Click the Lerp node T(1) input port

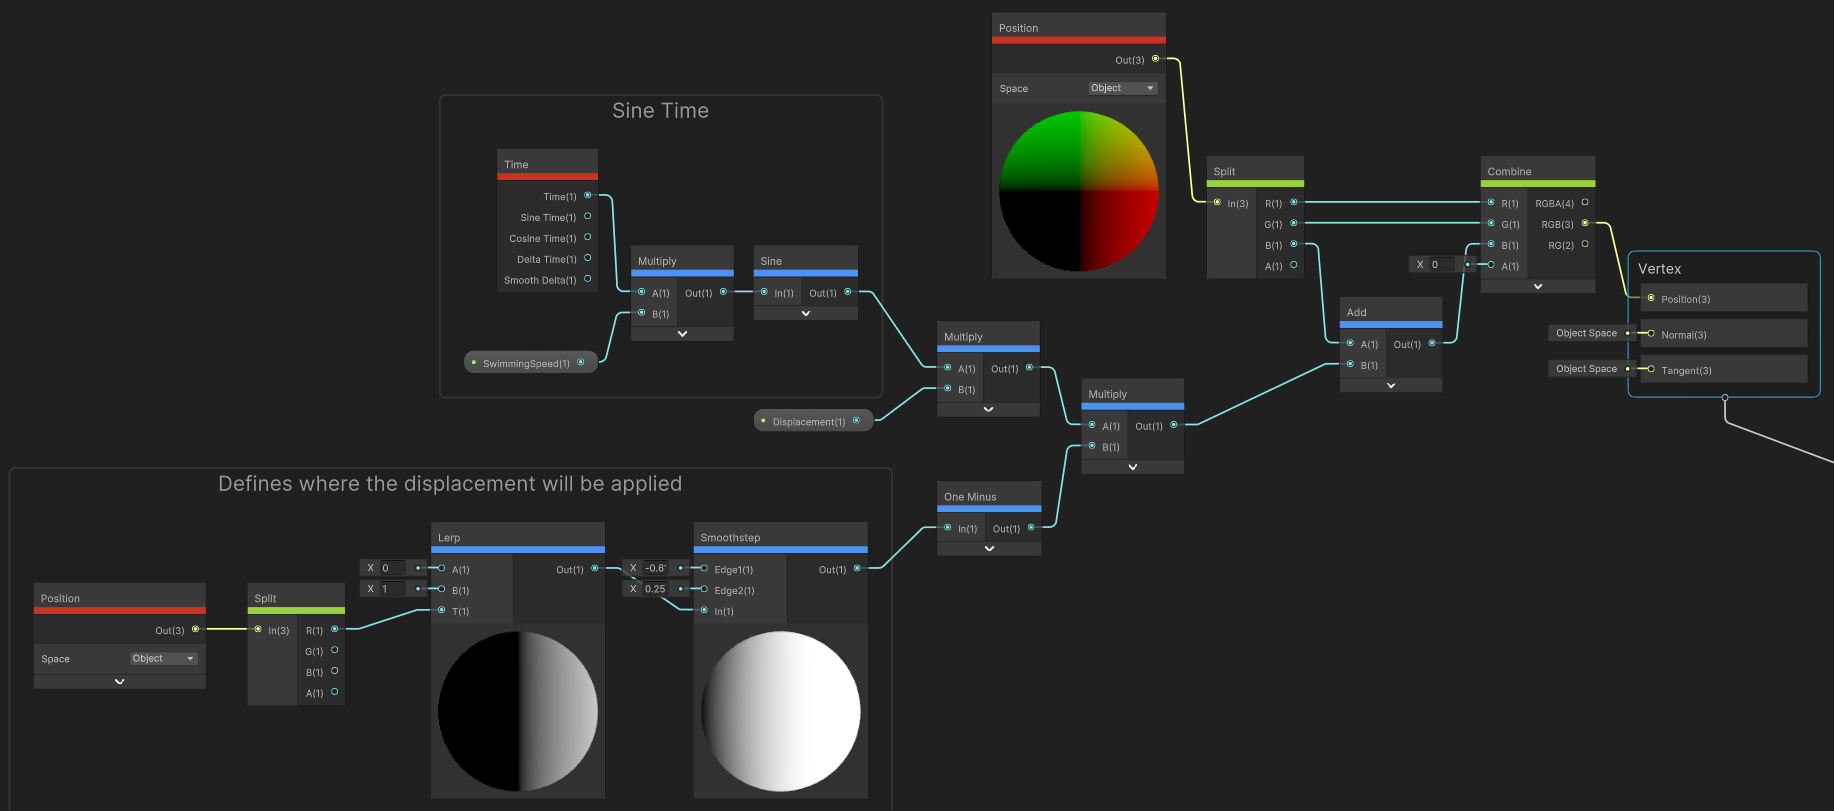(x=441, y=610)
